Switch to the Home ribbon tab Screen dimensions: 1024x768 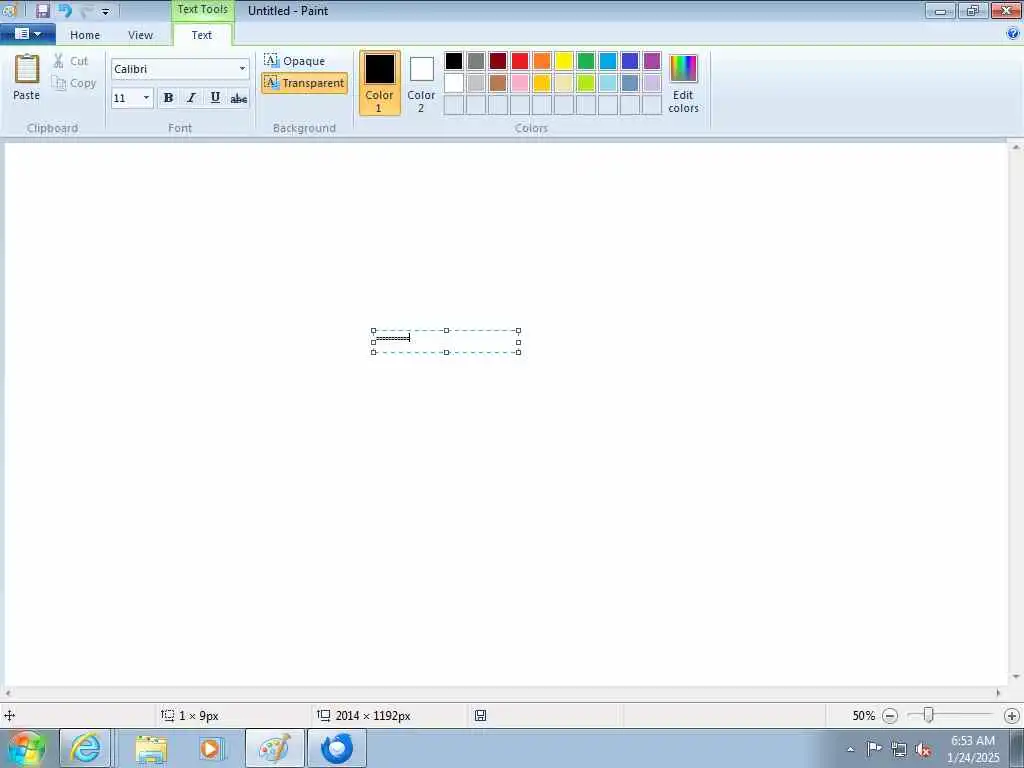pos(85,35)
